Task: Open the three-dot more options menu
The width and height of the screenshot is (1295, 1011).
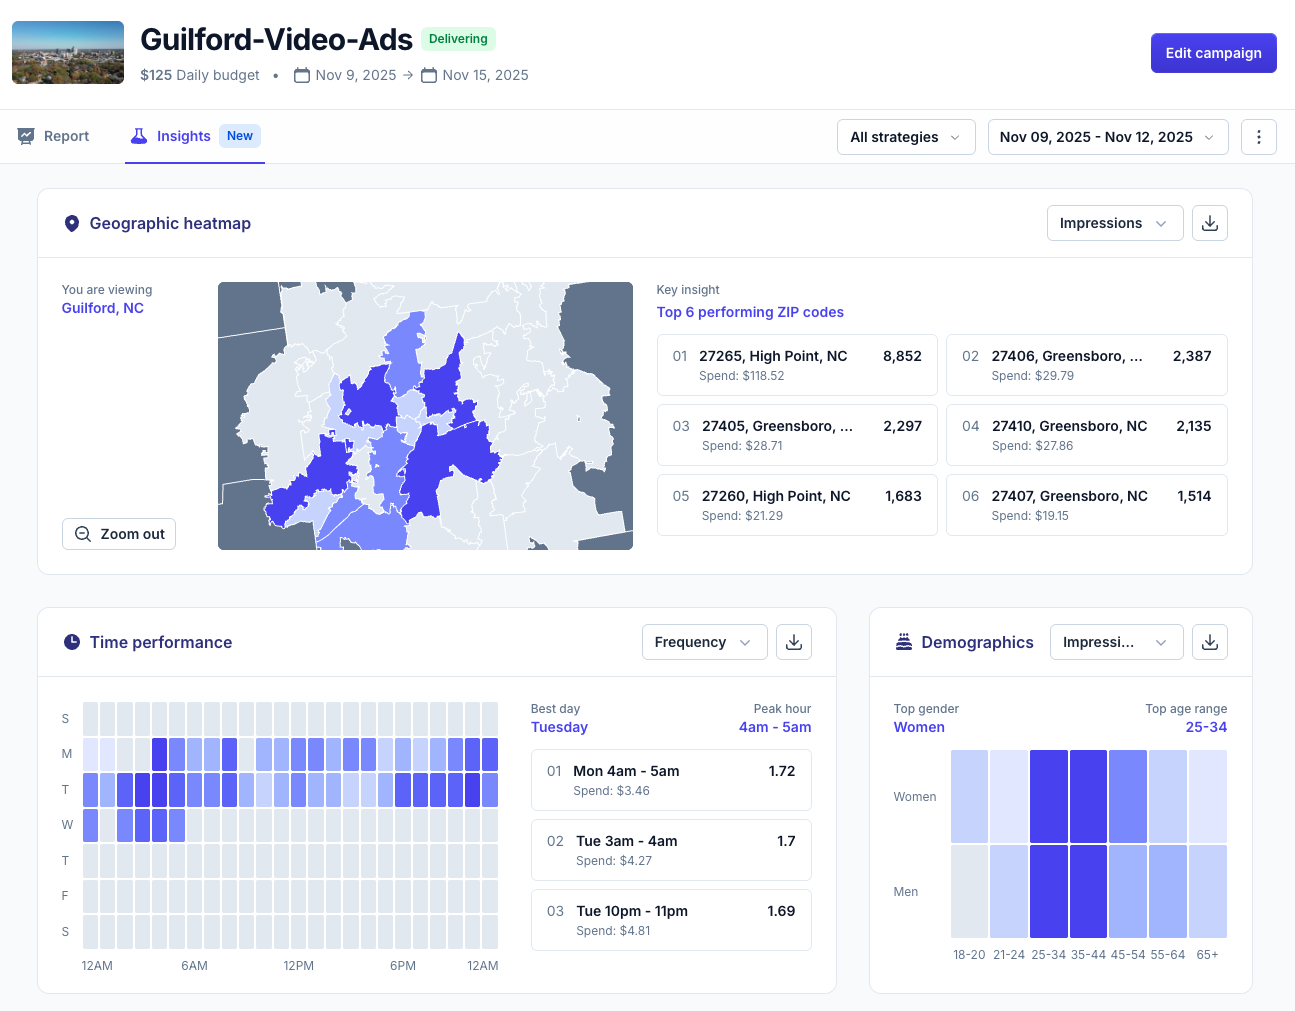Action: coord(1258,137)
